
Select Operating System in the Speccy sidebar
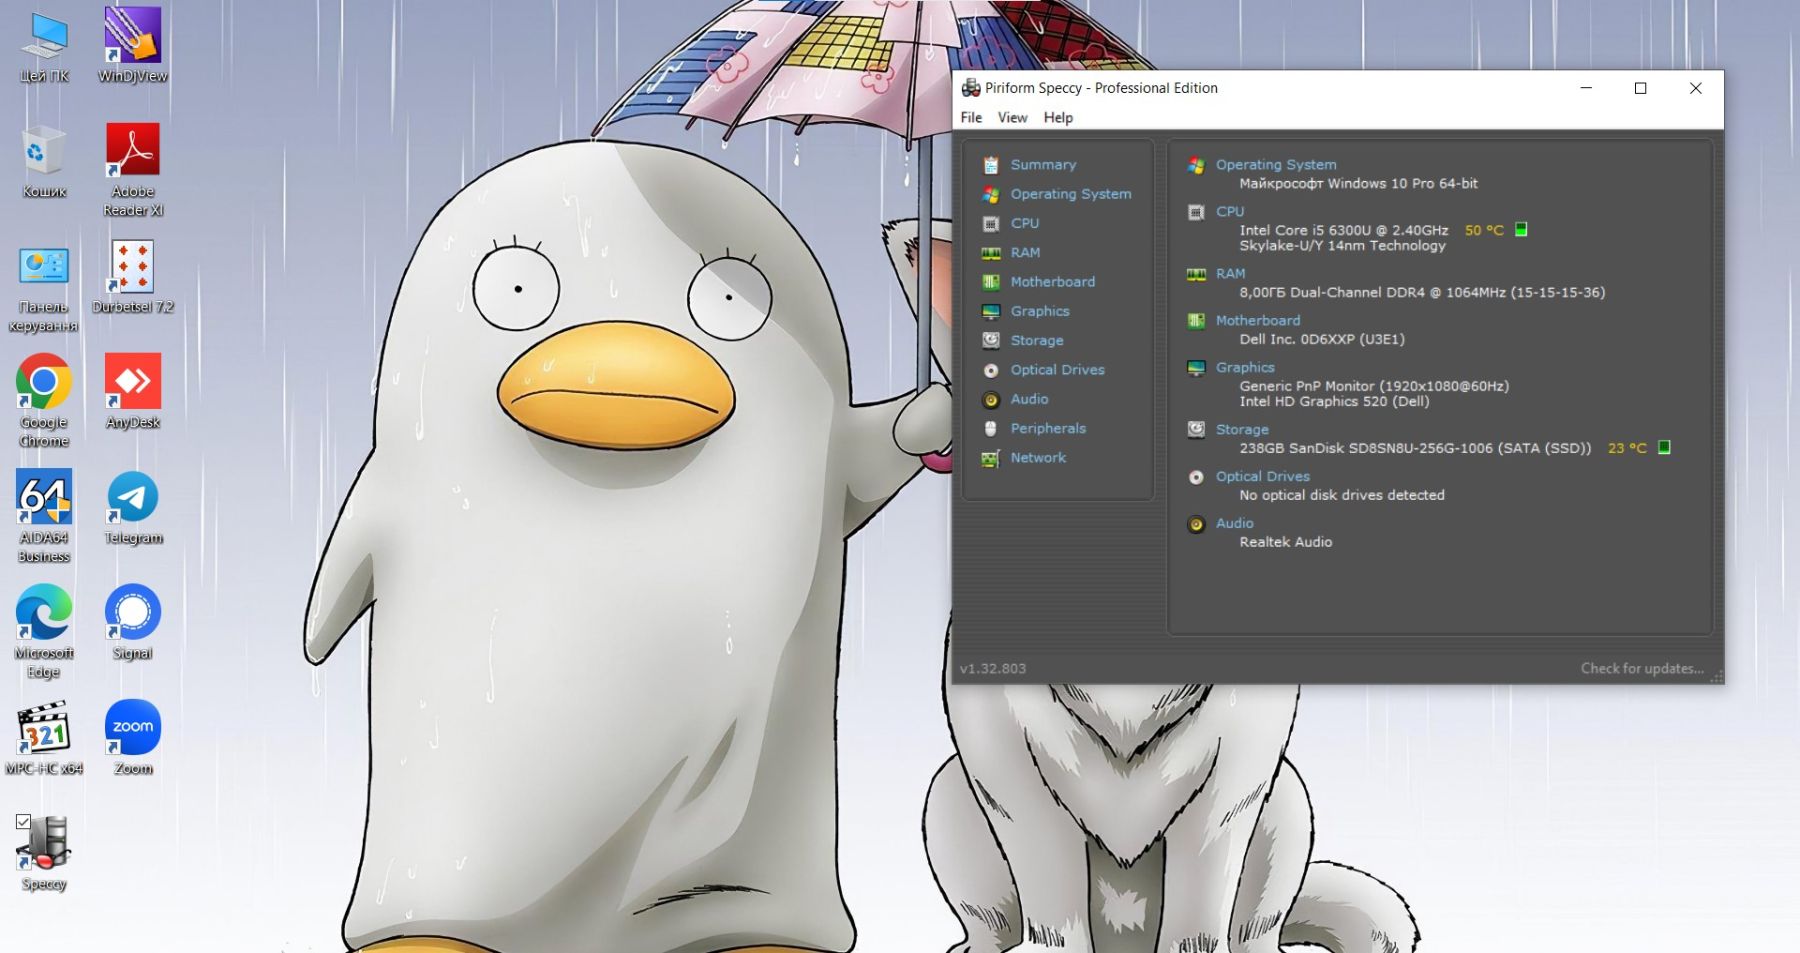pyautogui.click(x=1071, y=194)
